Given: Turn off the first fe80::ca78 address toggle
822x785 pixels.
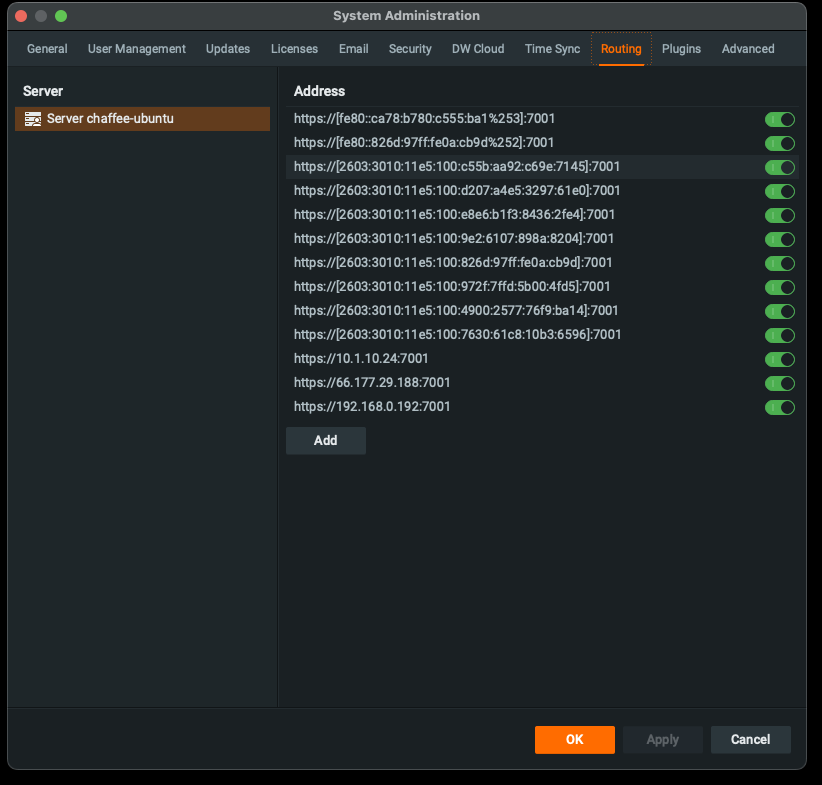Looking at the screenshot, I should click(x=779, y=119).
